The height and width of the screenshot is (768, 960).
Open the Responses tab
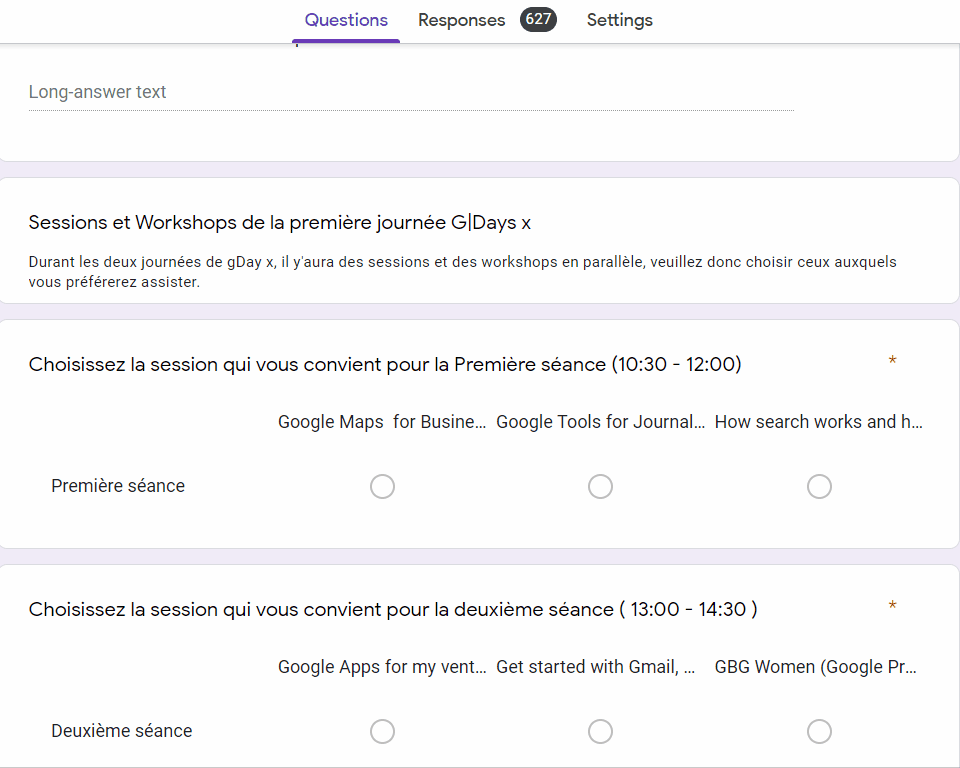coord(461,20)
